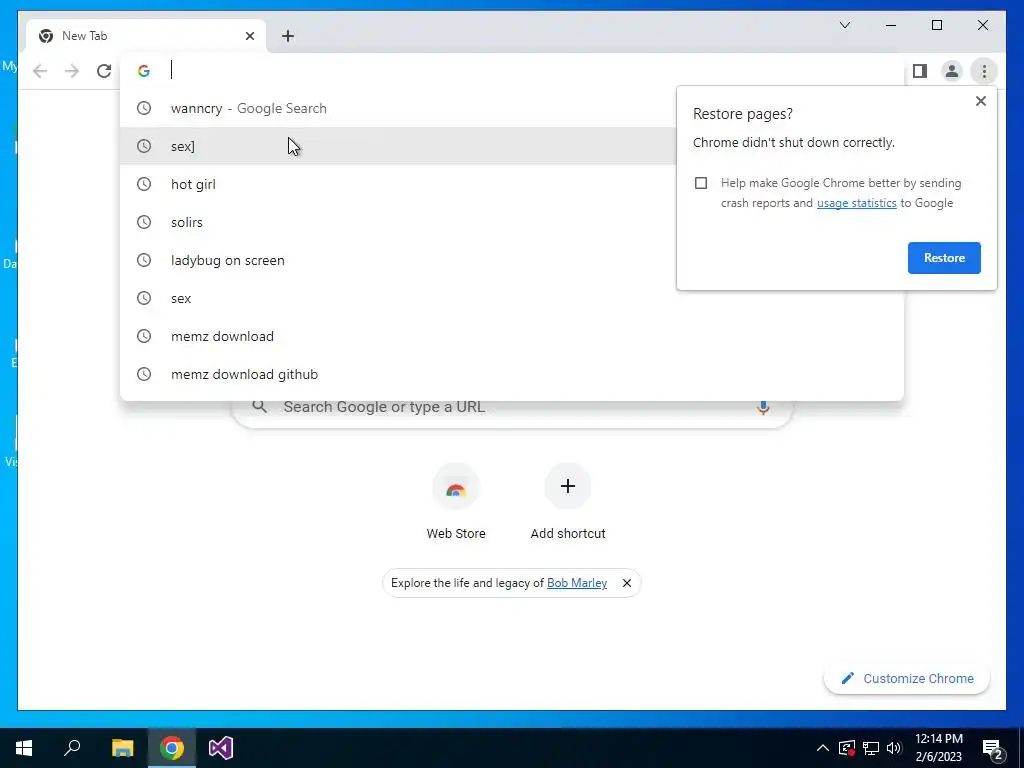Click the Restore button
Image resolution: width=1024 pixels, height=768 pixels.
point(944,258)
